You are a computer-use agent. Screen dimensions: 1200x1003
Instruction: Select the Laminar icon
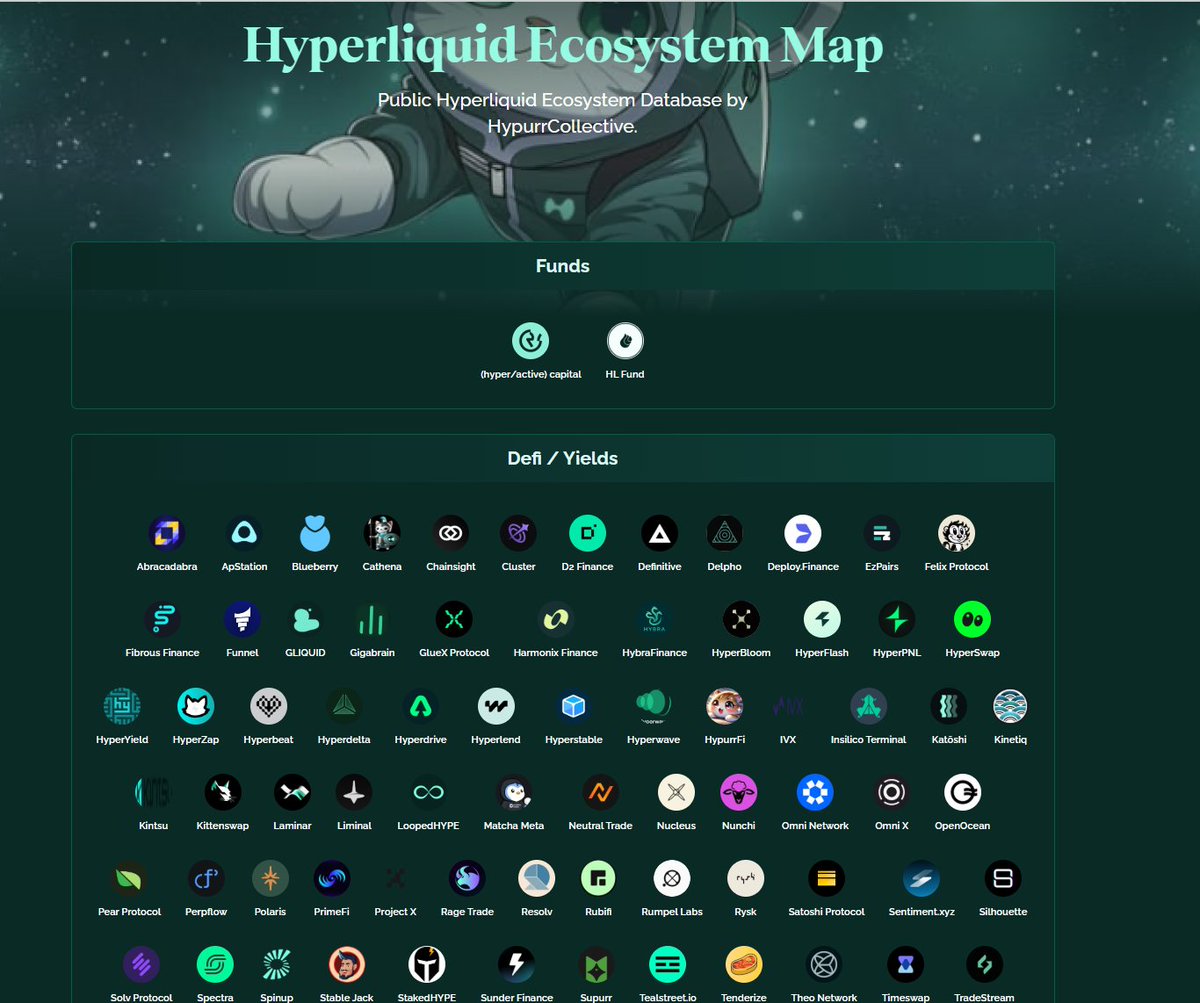coord(292,793)
